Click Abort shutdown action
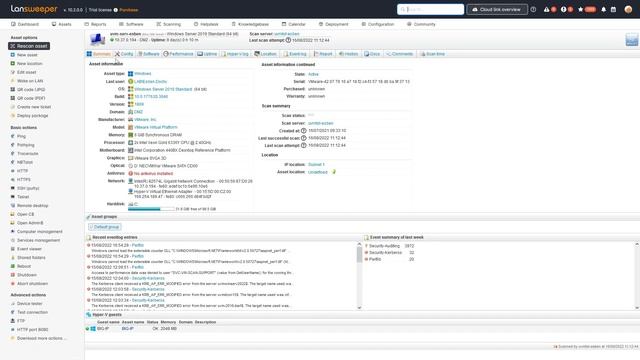 [32, 284]
